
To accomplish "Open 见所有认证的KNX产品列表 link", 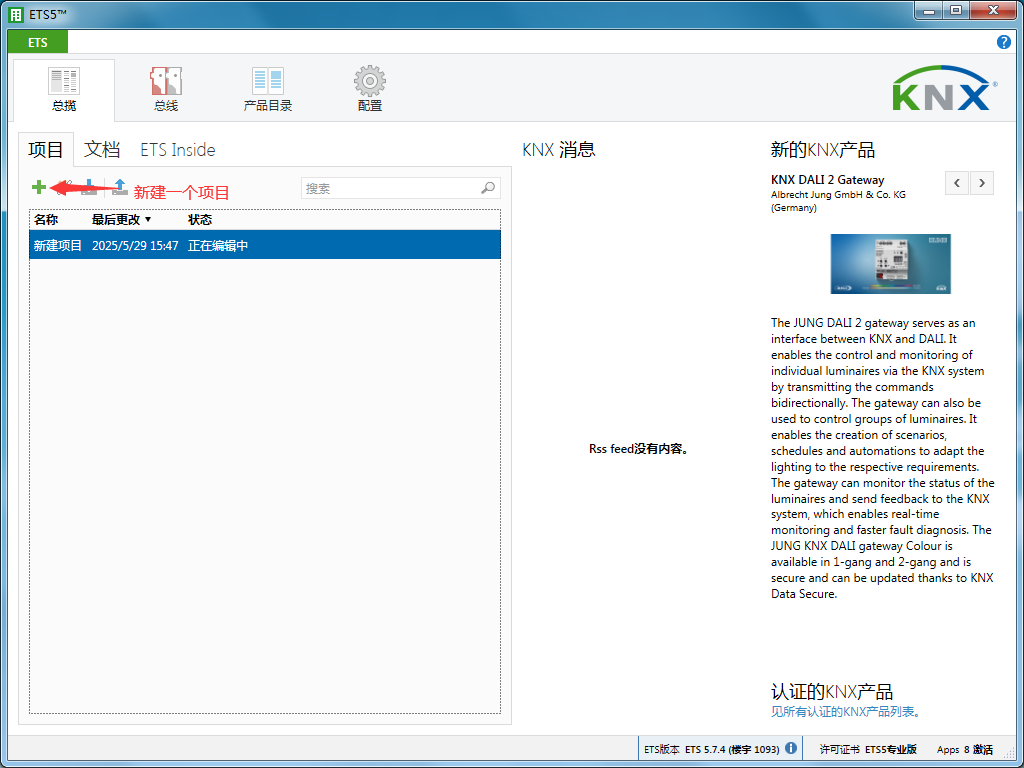I will pos(846,712).
